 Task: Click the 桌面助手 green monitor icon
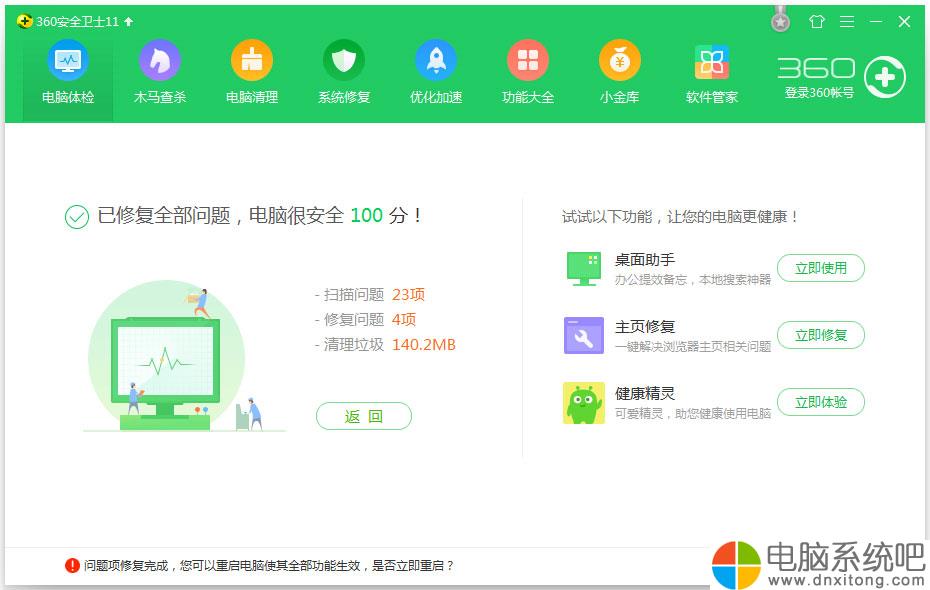[584, 269]
